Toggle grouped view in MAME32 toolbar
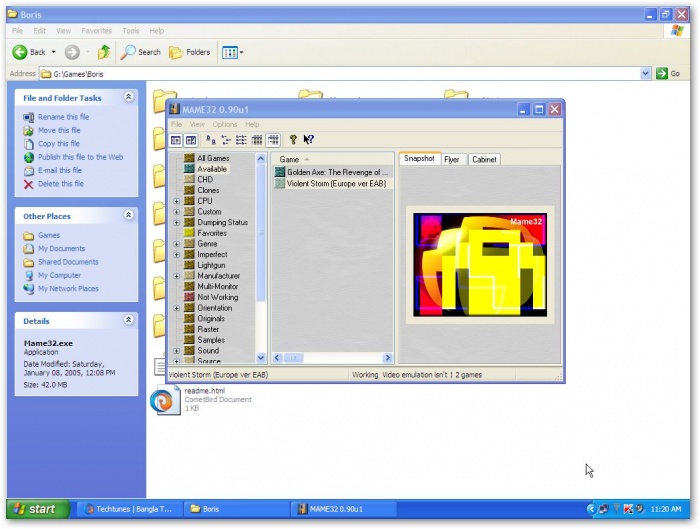Viewport: 700px width, 529px height. pos(273,140)
